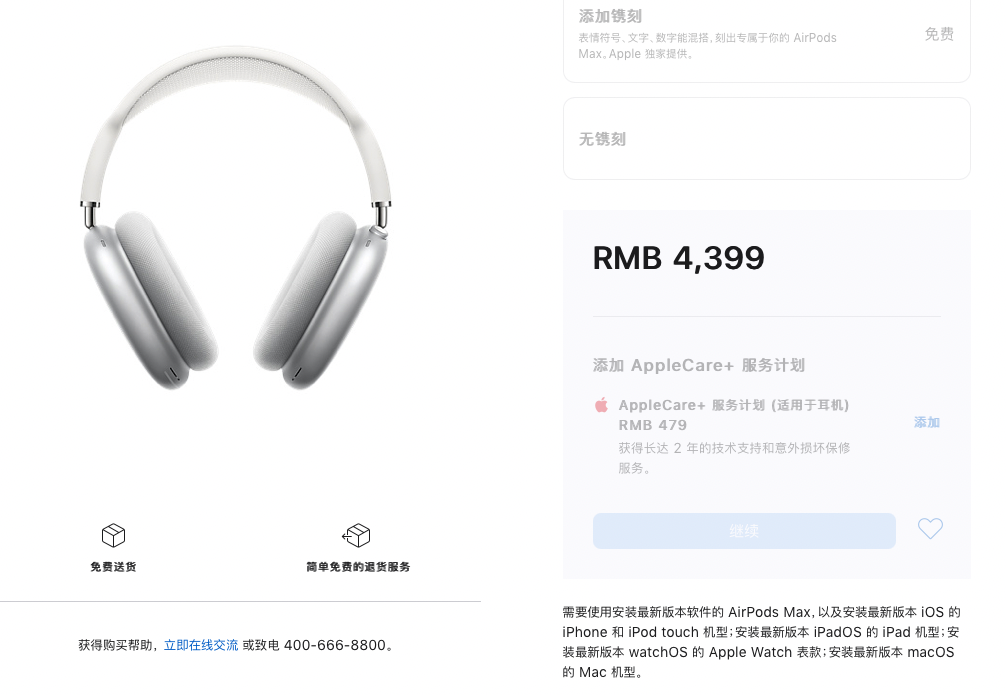Click the 简单免费的退货服务 label
The width and height of the screenshot is (1006, 695).
(358, 567)
